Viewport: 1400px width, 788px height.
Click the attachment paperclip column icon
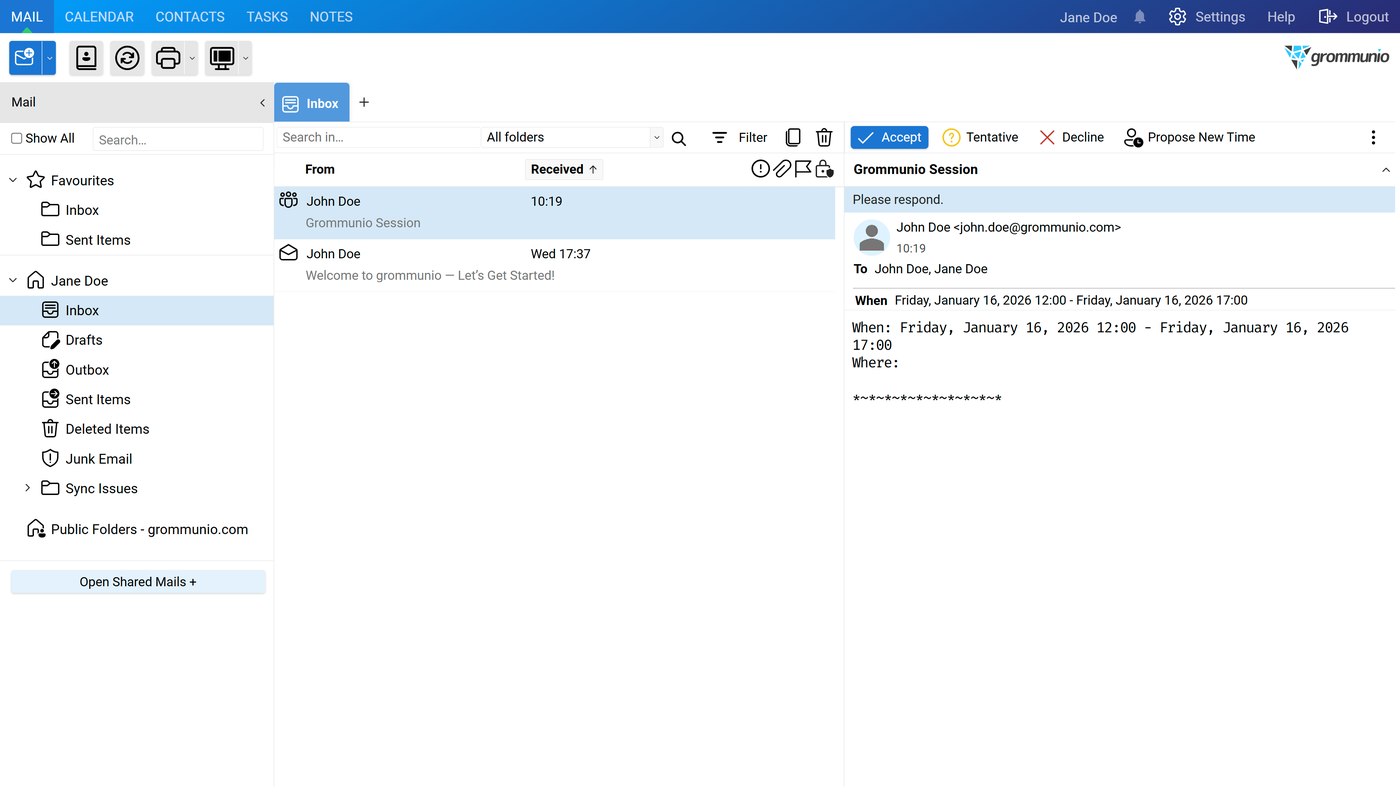point(782,169)
